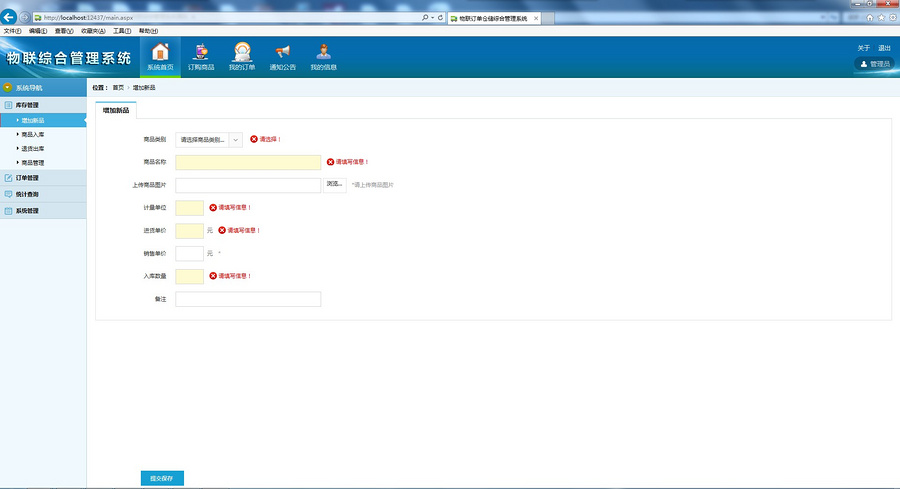This screenshot has height=489, width=900.
Task: Collapse the 库存管理 sidebar section
Action: tap(28, 105)
